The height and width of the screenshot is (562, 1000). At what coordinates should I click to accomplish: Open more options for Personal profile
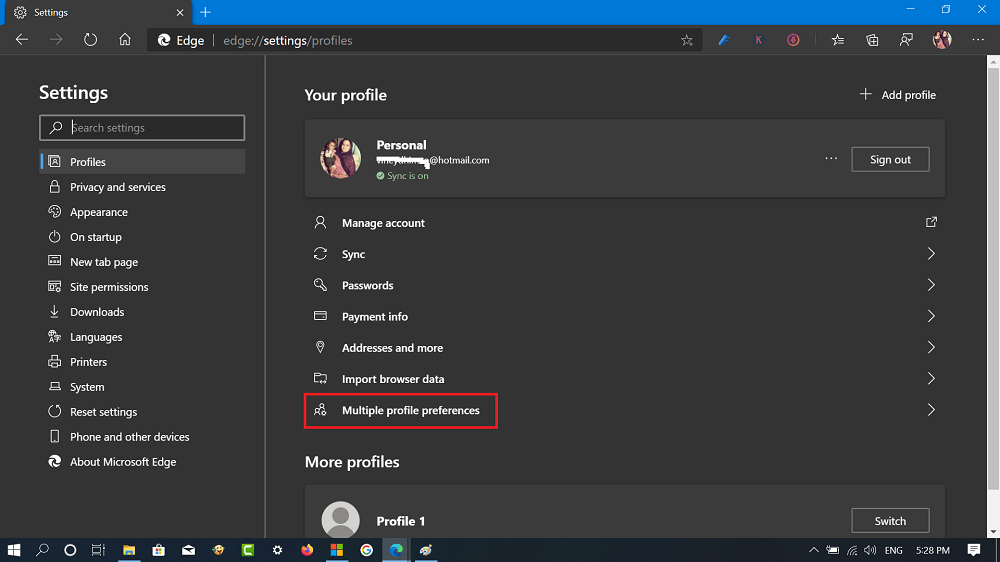pos(831,159)
